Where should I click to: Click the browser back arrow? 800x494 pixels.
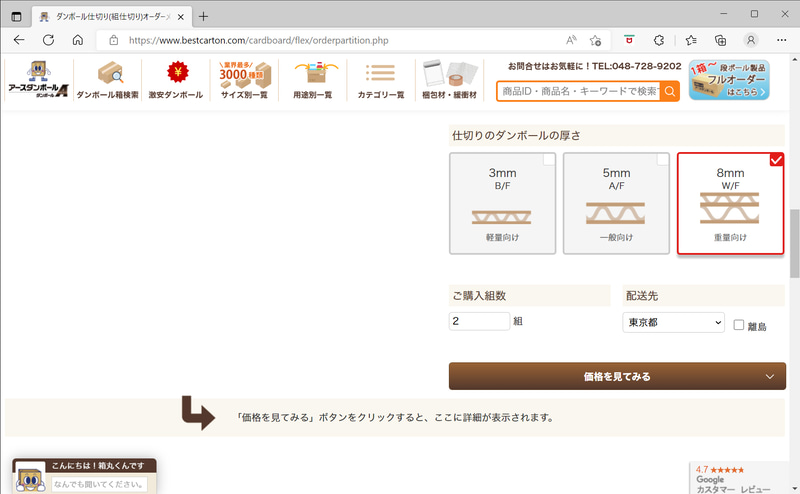coord(19,40)
